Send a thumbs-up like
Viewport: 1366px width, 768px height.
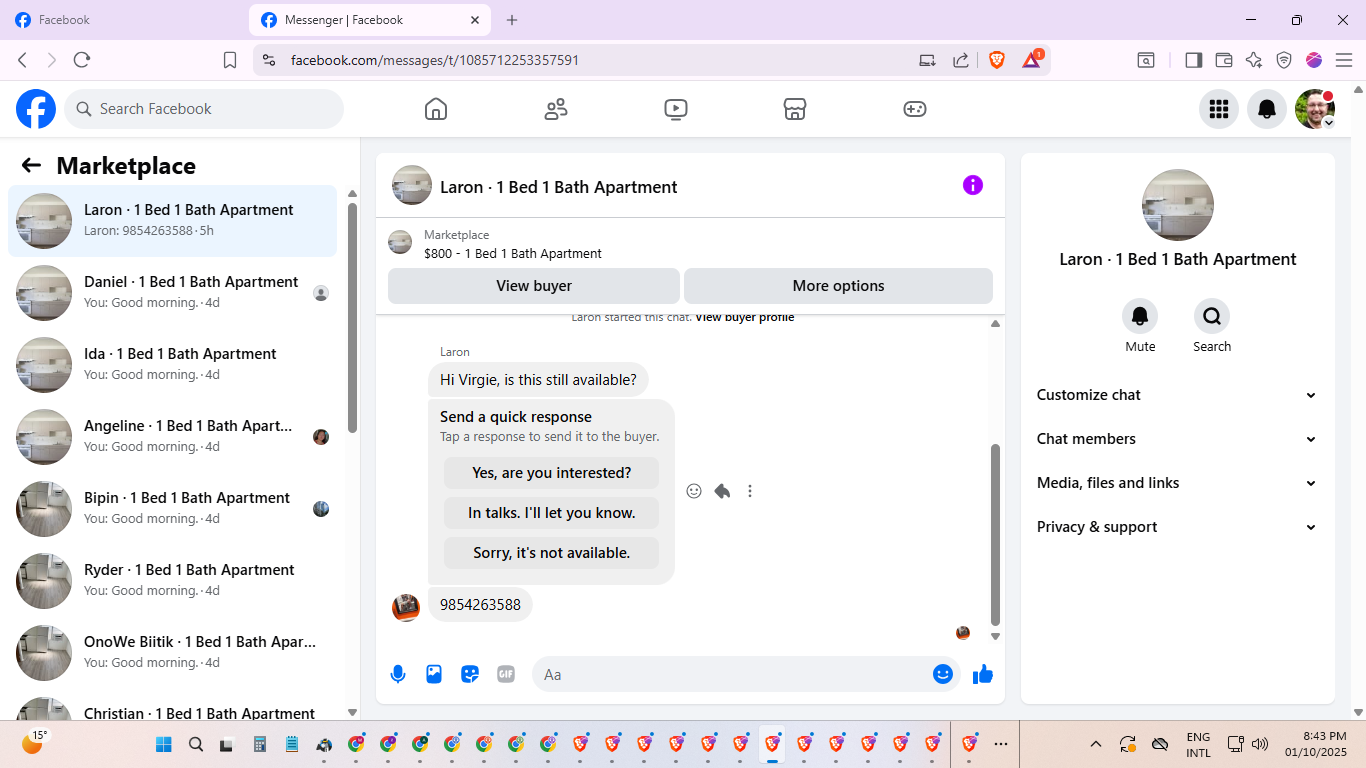tap(983, 674)
